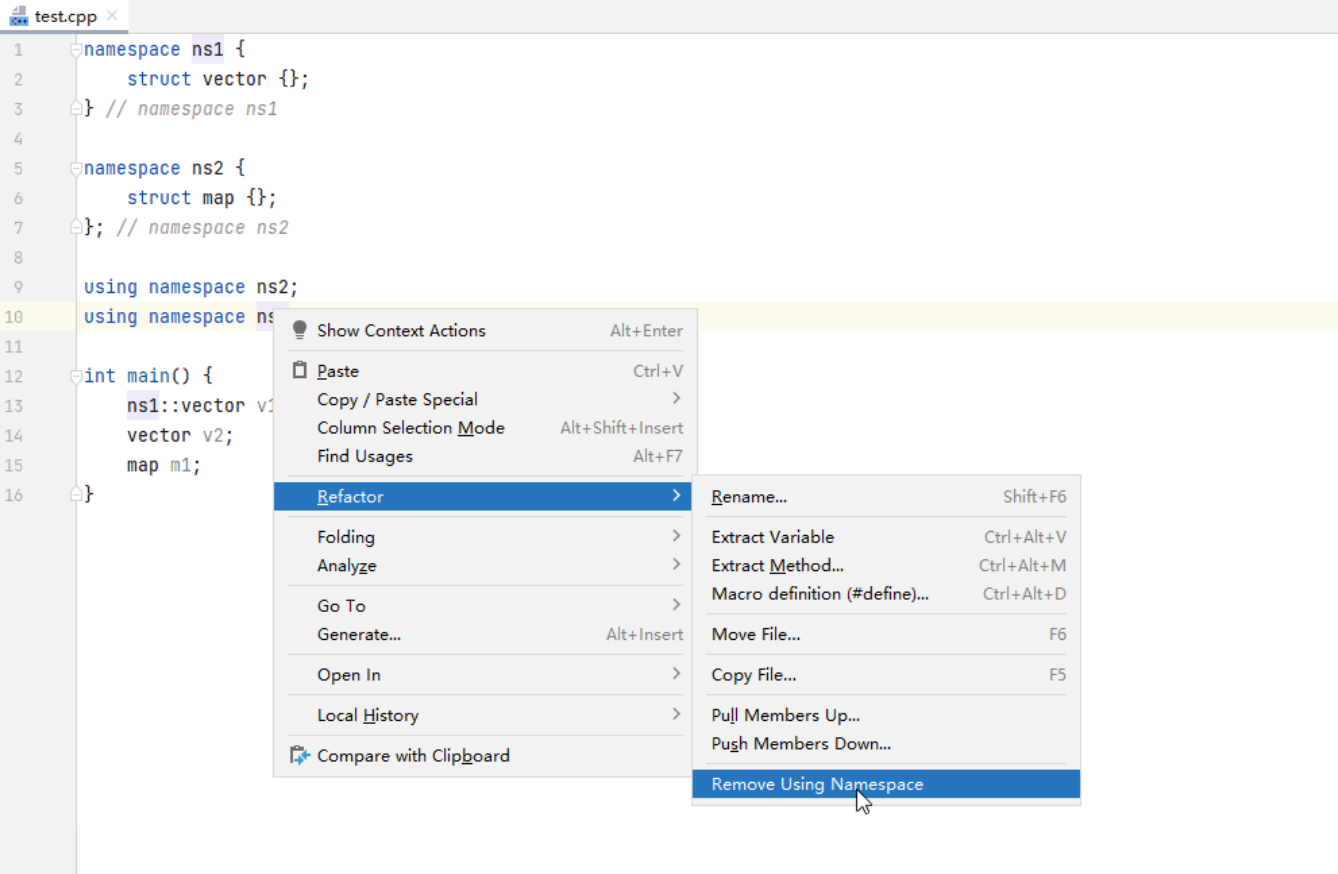Select Find Usages from the context menu

pos(364,456)
